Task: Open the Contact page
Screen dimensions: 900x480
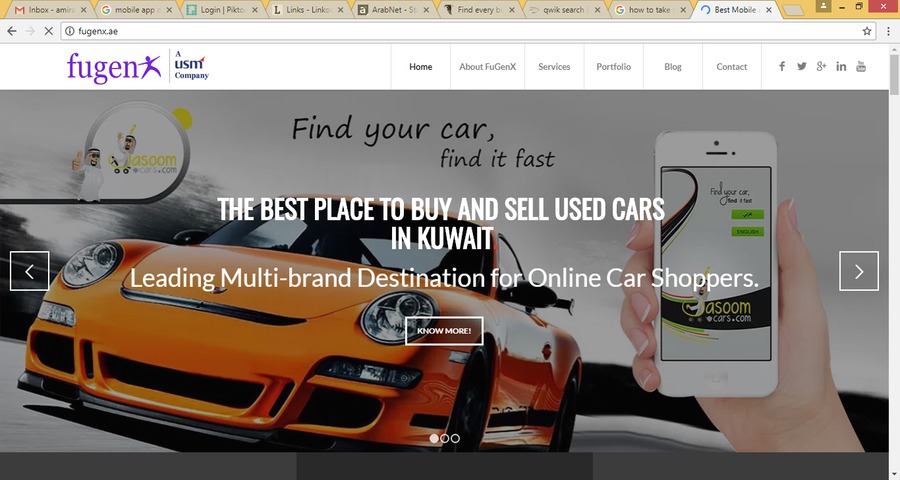Action: click(732, 67)
